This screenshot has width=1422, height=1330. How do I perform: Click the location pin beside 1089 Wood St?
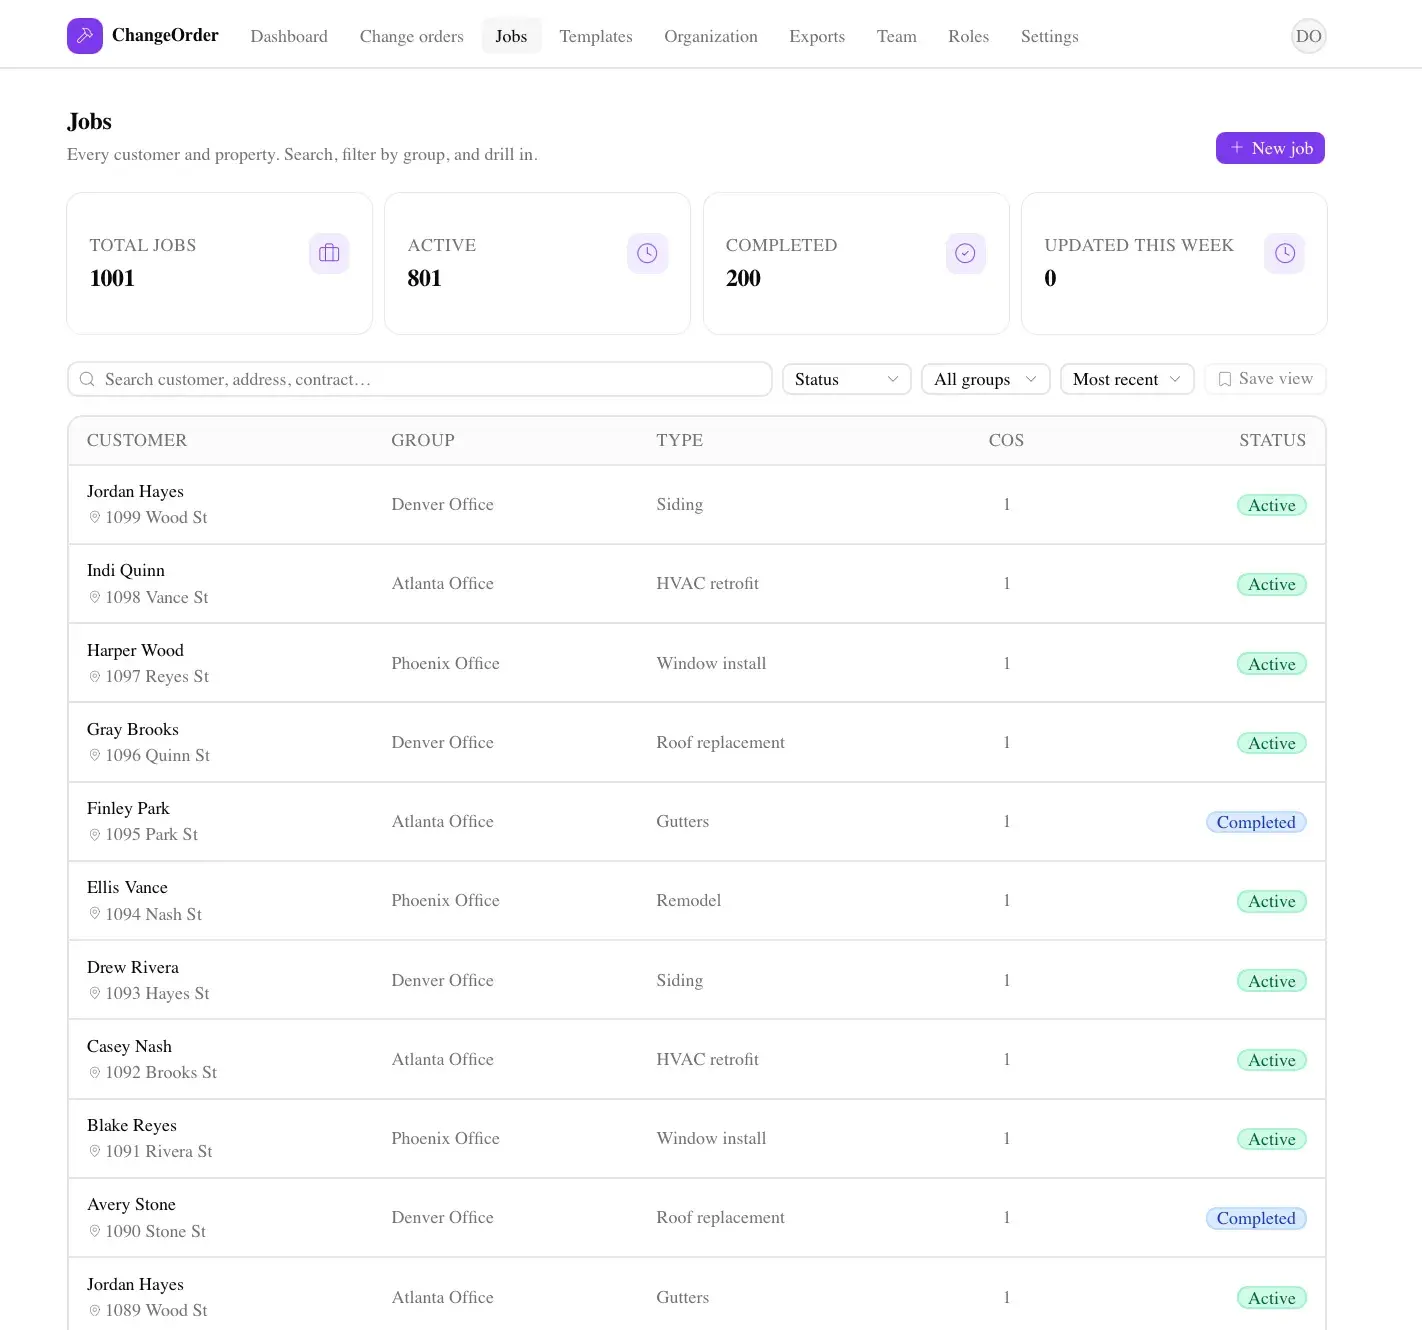95,1310
